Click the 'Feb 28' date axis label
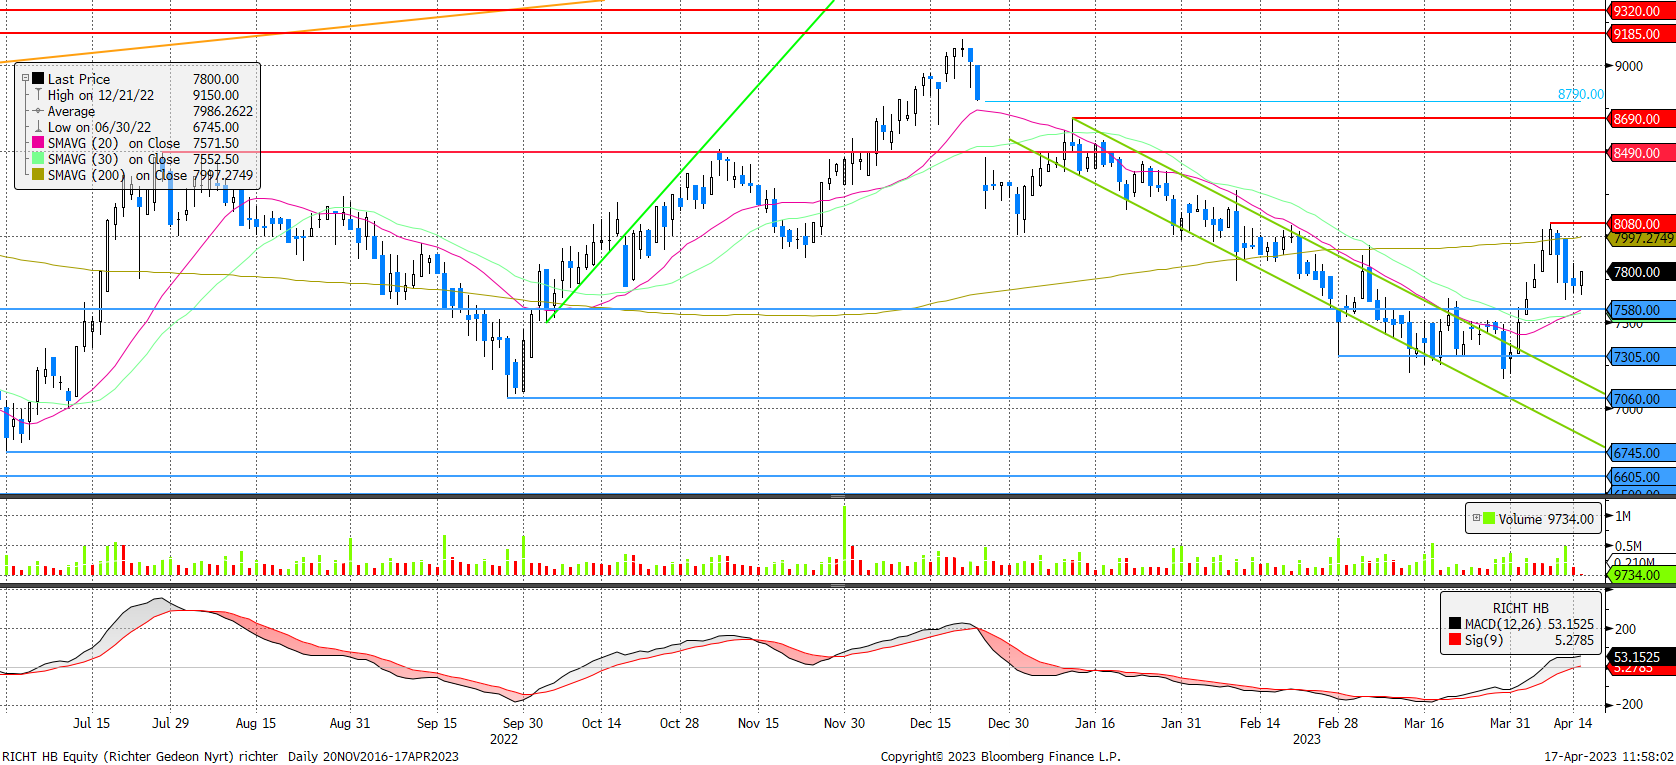 1338,723
